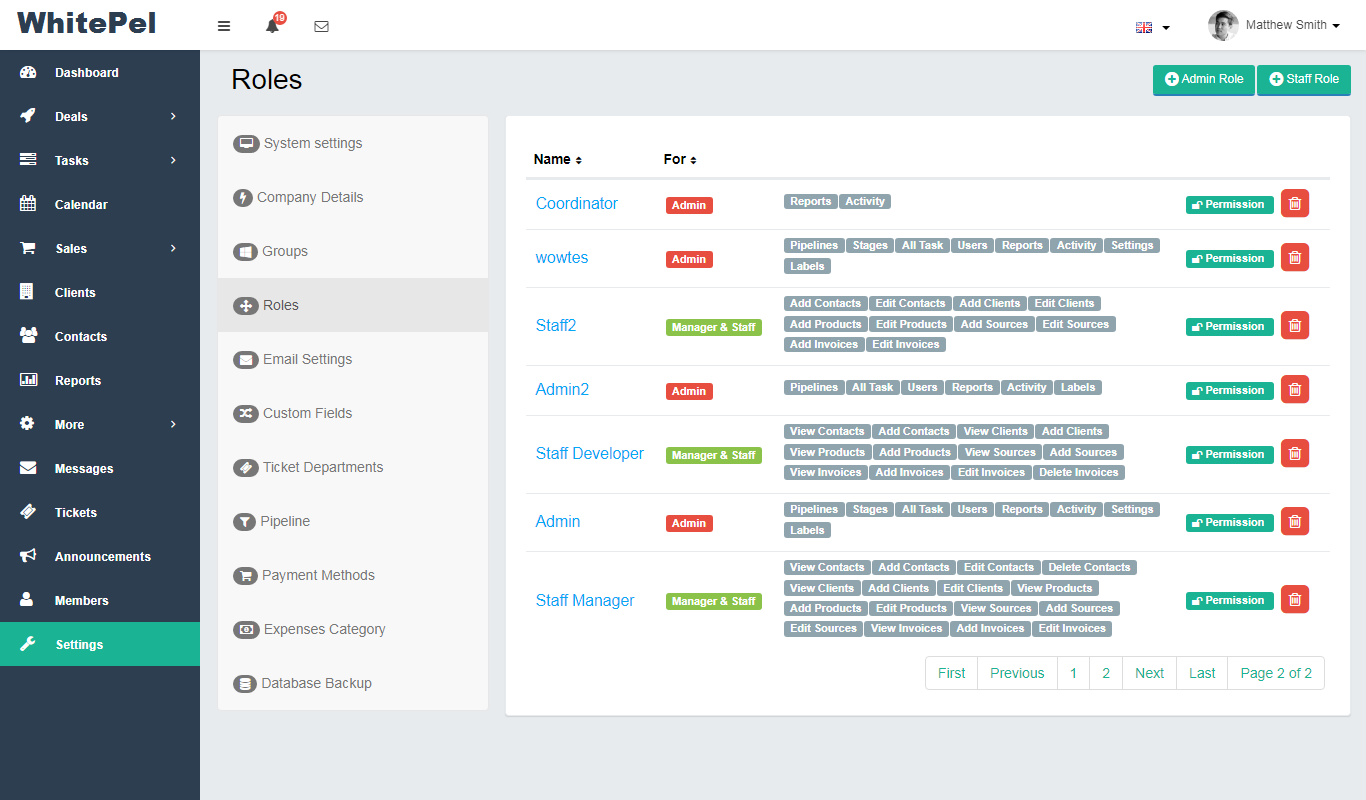This screenshot has width=1366, height=800.
Task: Click the Admin Role button
Action: (x=1203, y=80)
